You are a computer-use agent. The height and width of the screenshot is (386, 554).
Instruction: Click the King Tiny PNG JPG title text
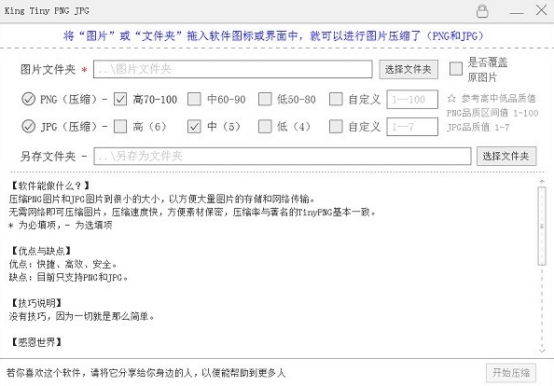47,11
